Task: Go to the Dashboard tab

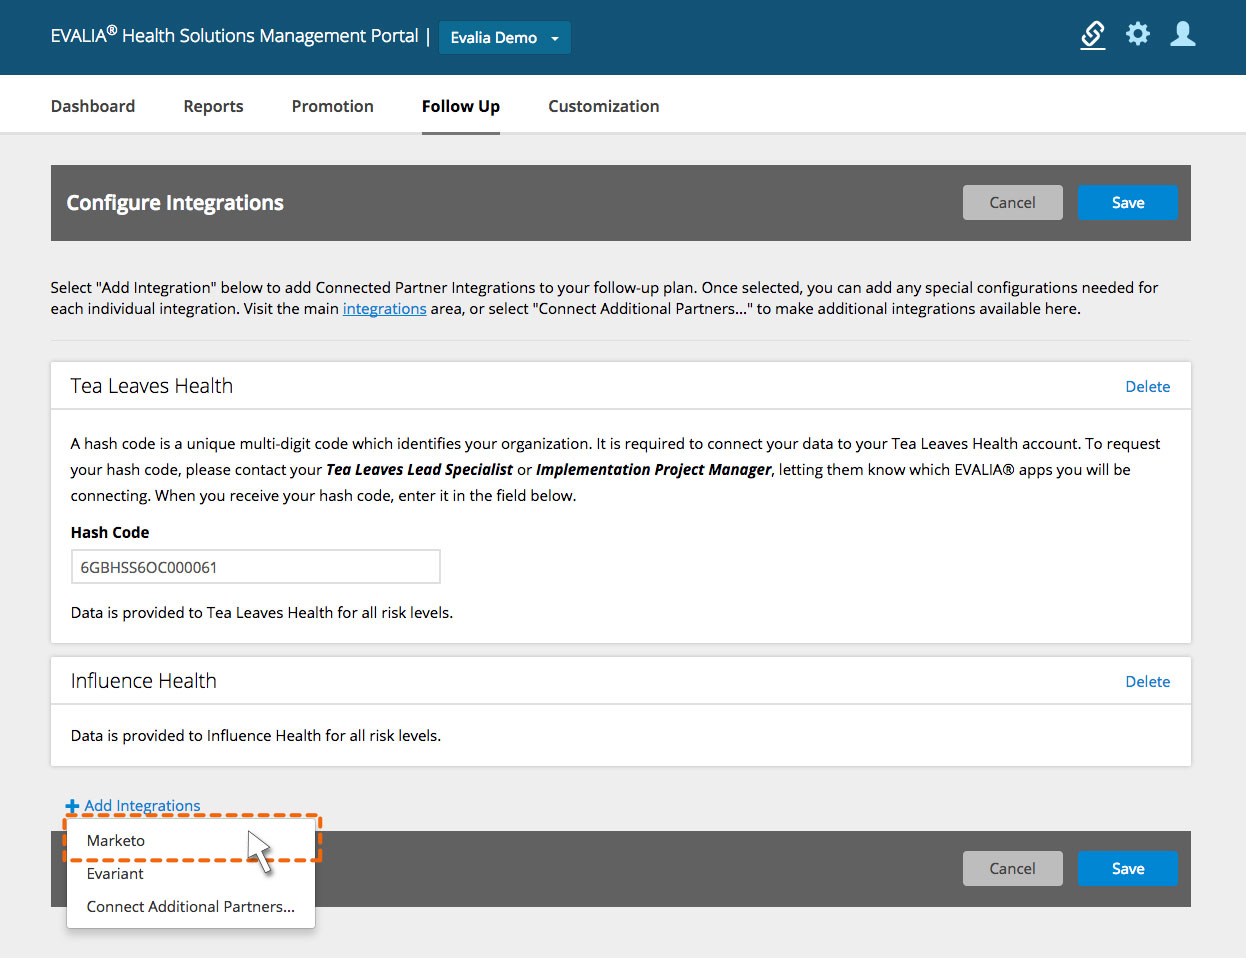Action: (x=93, y=106)
